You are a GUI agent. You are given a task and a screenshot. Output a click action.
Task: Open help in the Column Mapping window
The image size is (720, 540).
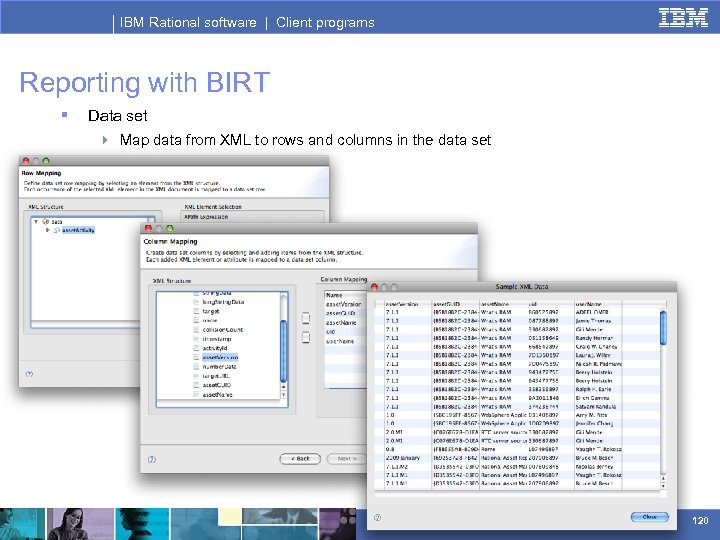click(x=152, y=459)
